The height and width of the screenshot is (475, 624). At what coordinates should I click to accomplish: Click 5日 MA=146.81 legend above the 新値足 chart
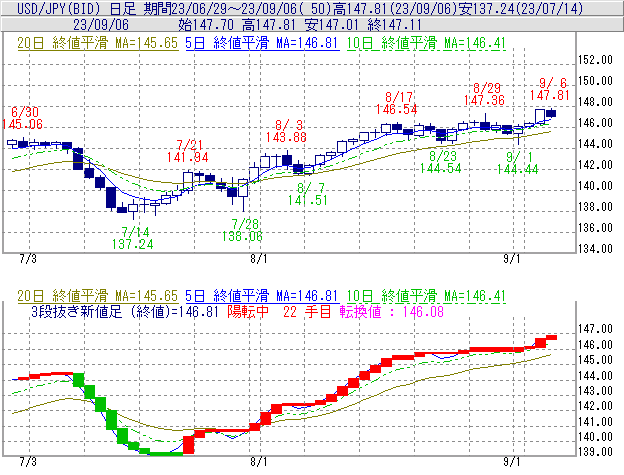262,296
